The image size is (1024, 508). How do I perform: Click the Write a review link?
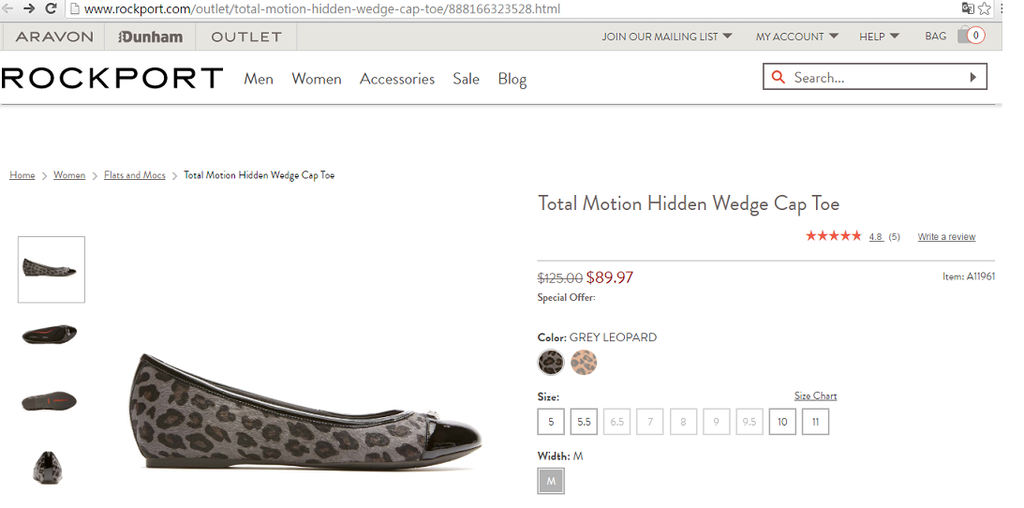coord(946,237)
